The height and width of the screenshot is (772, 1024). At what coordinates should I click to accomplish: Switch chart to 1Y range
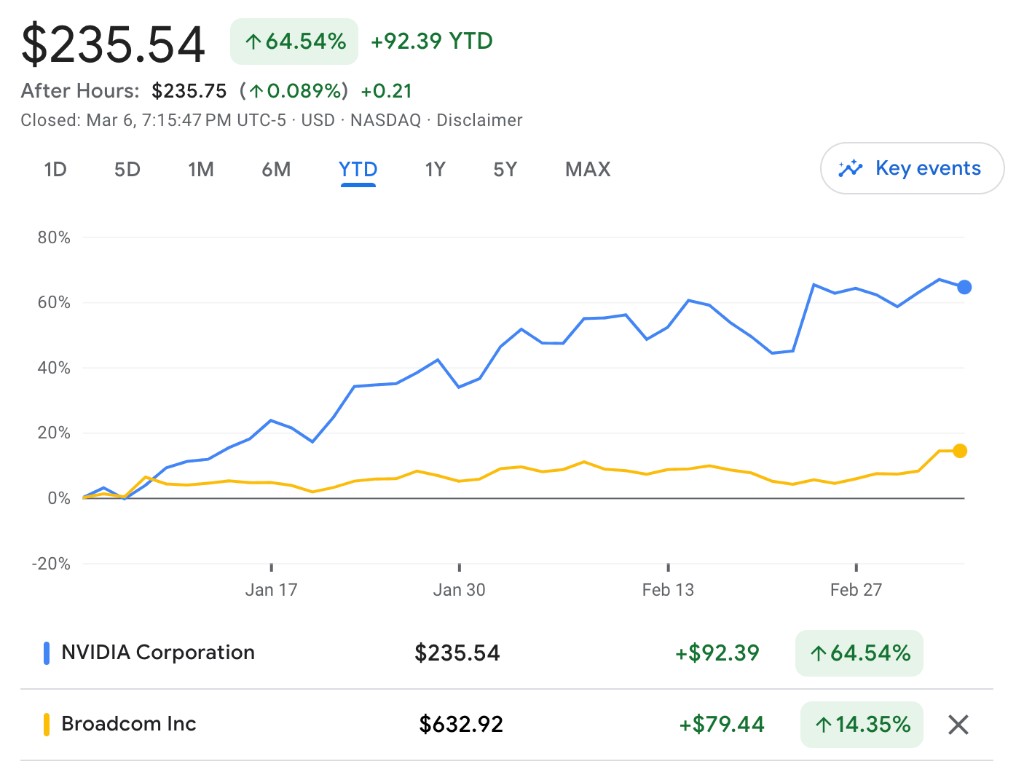435,170
